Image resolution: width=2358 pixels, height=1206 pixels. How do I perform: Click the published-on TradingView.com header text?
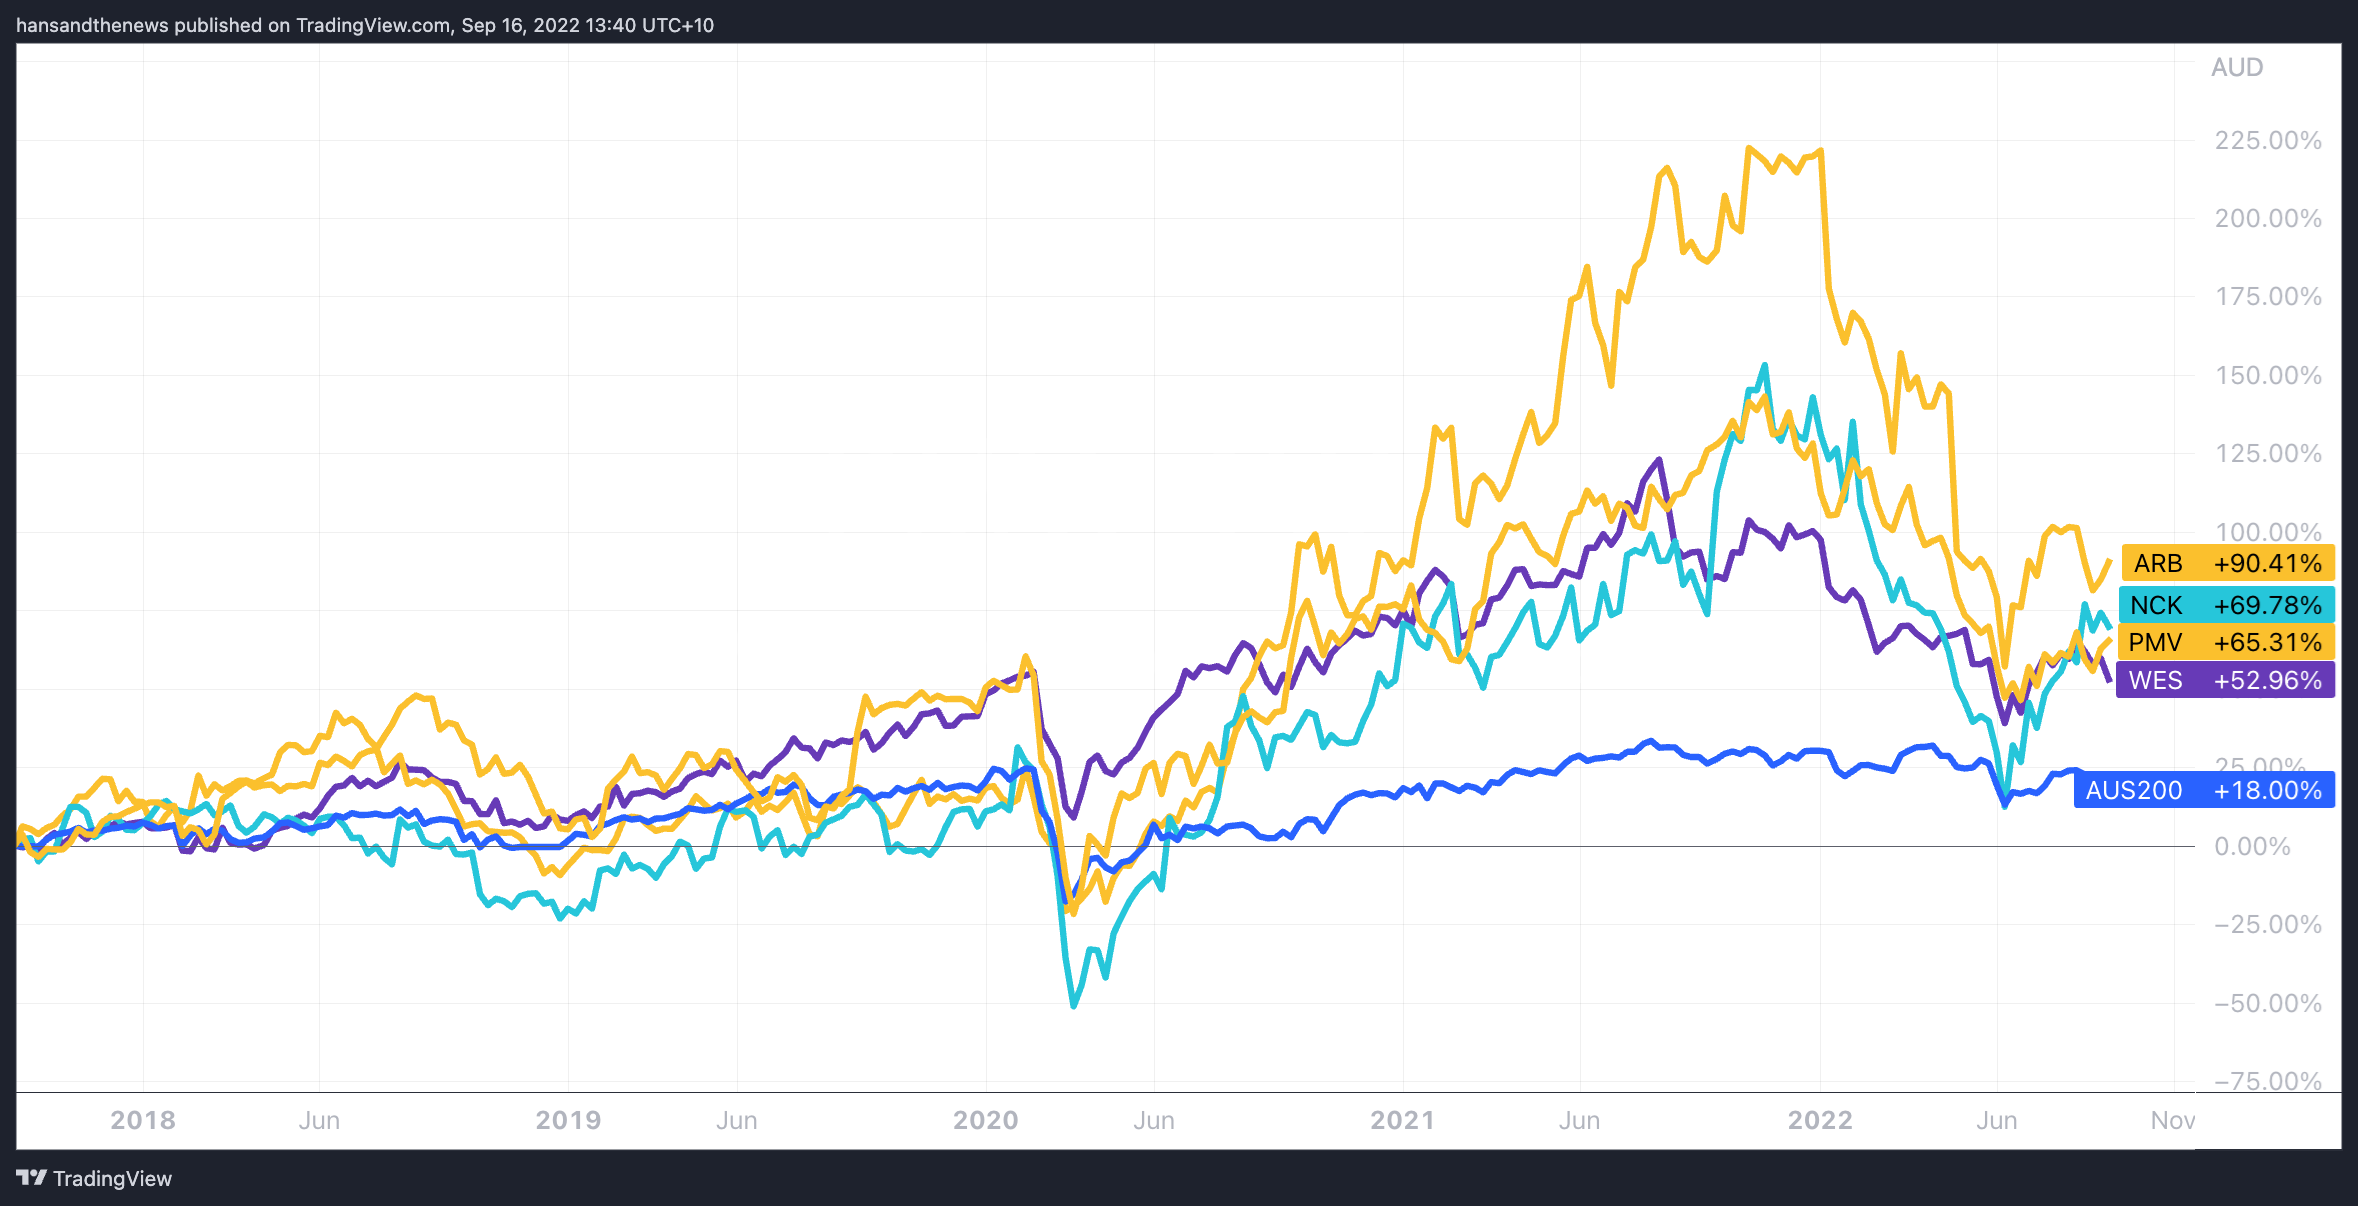(x=365, y=25)
